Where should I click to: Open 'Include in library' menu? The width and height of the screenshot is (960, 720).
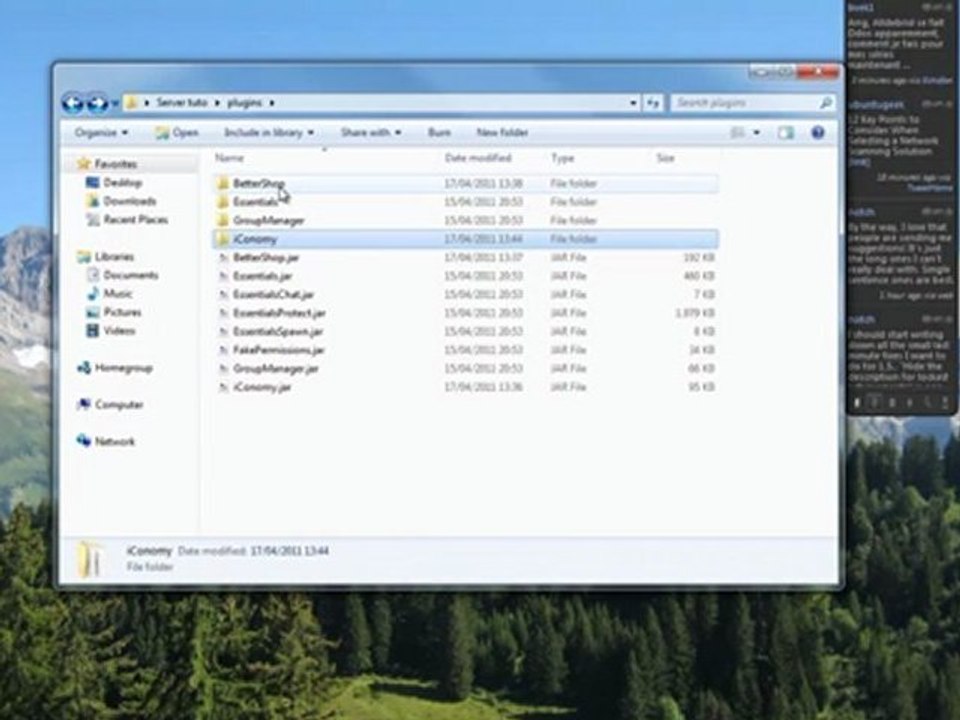tap(269, 132)
